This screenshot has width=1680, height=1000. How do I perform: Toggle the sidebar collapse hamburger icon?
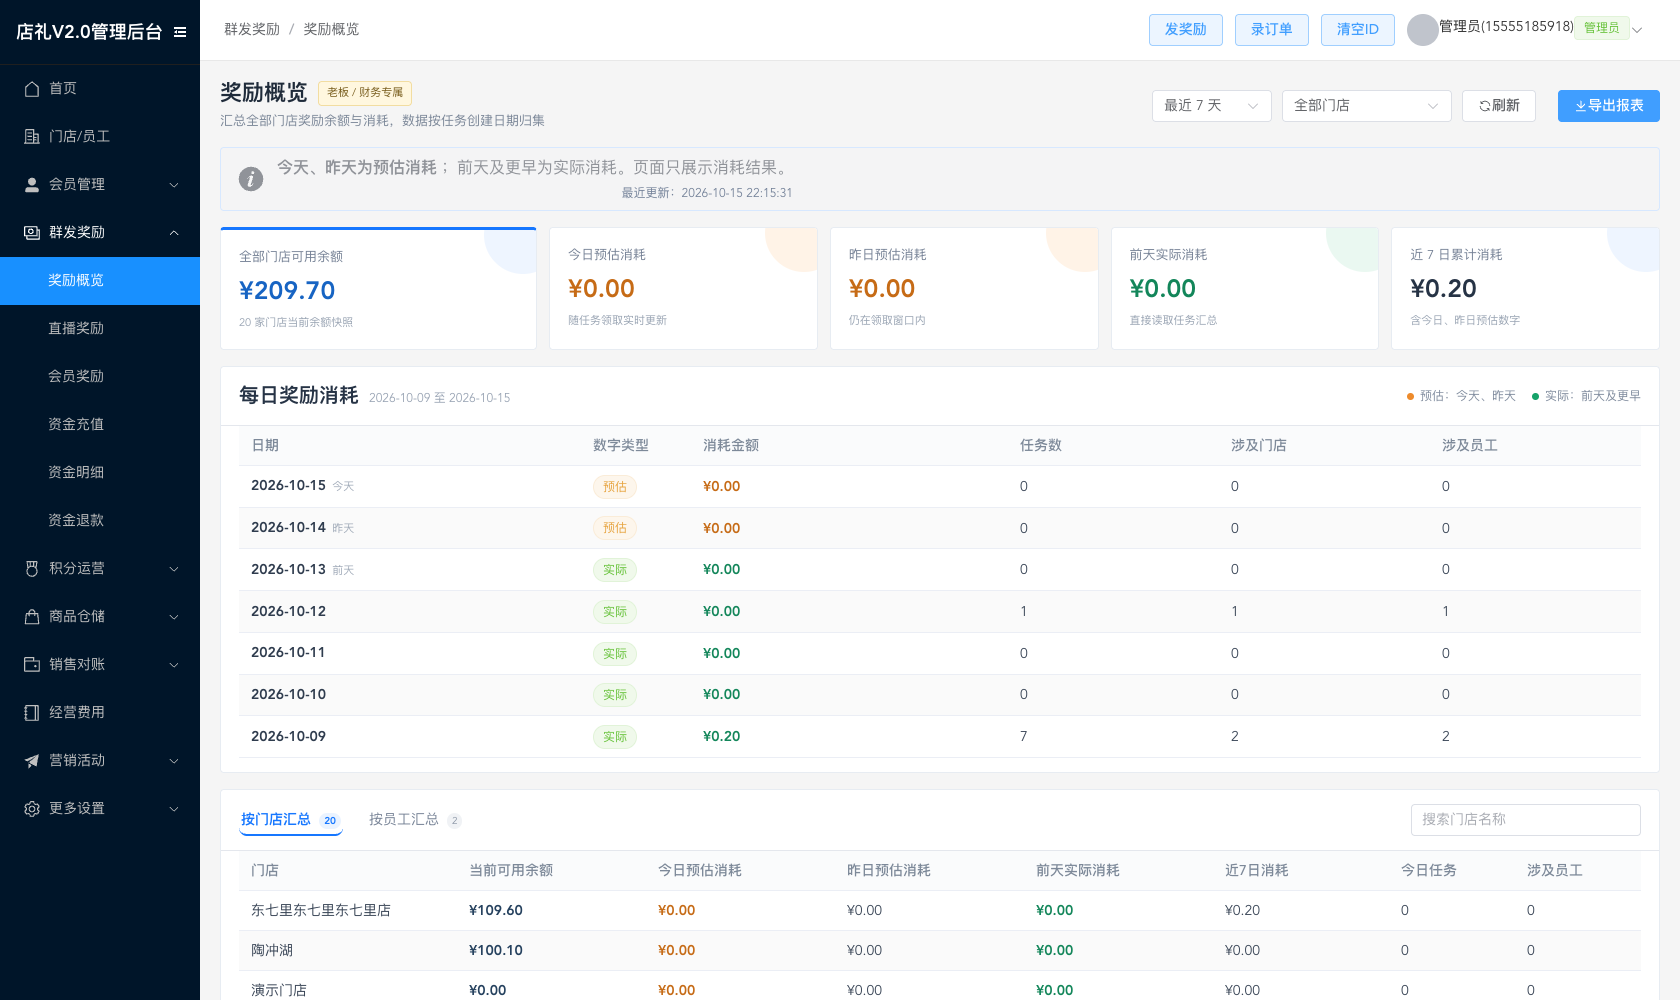point(180,32)
